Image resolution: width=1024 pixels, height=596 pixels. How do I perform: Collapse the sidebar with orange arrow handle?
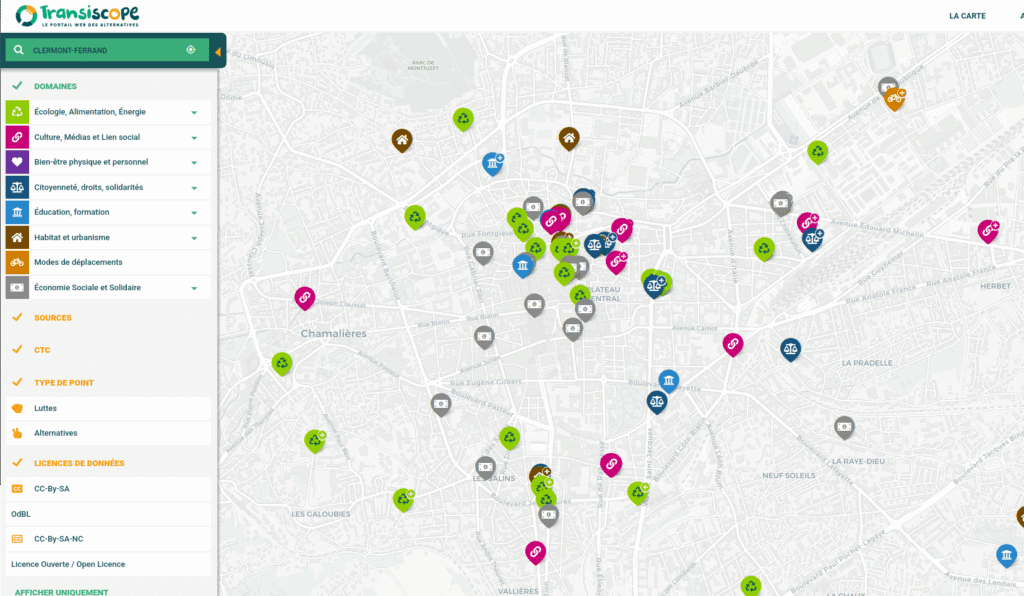click(218, 51)
